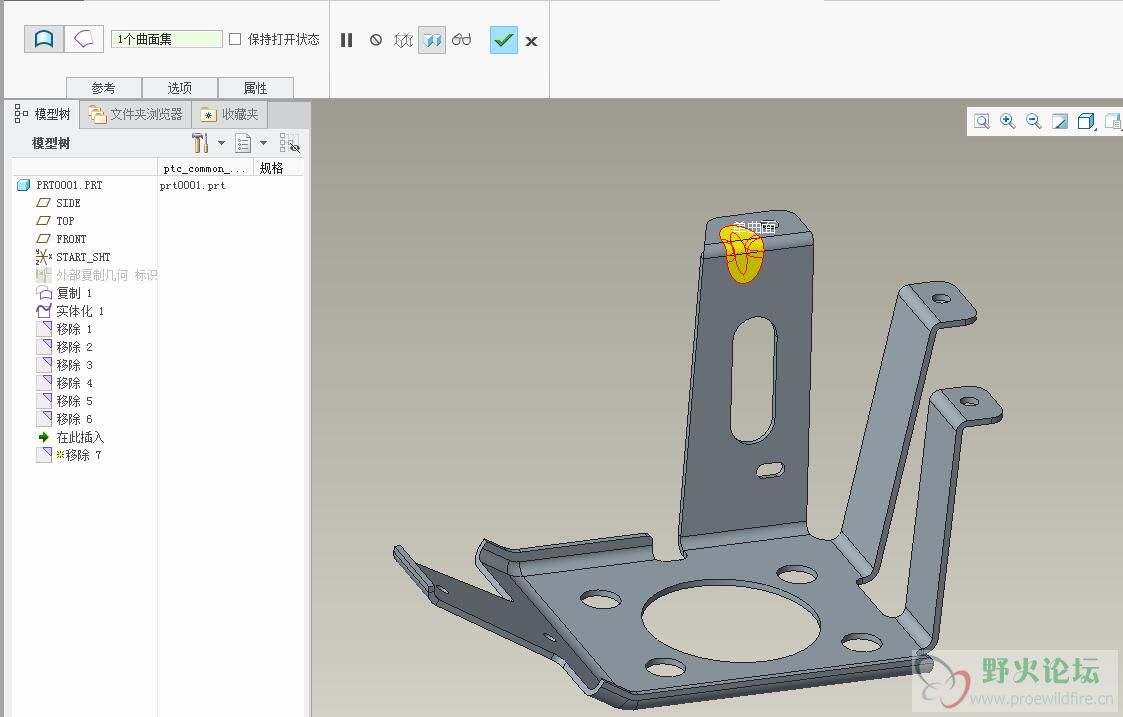Select 移除 6 feature
Viewport: 1123px width, 717px height.
[x=74, y=418]
